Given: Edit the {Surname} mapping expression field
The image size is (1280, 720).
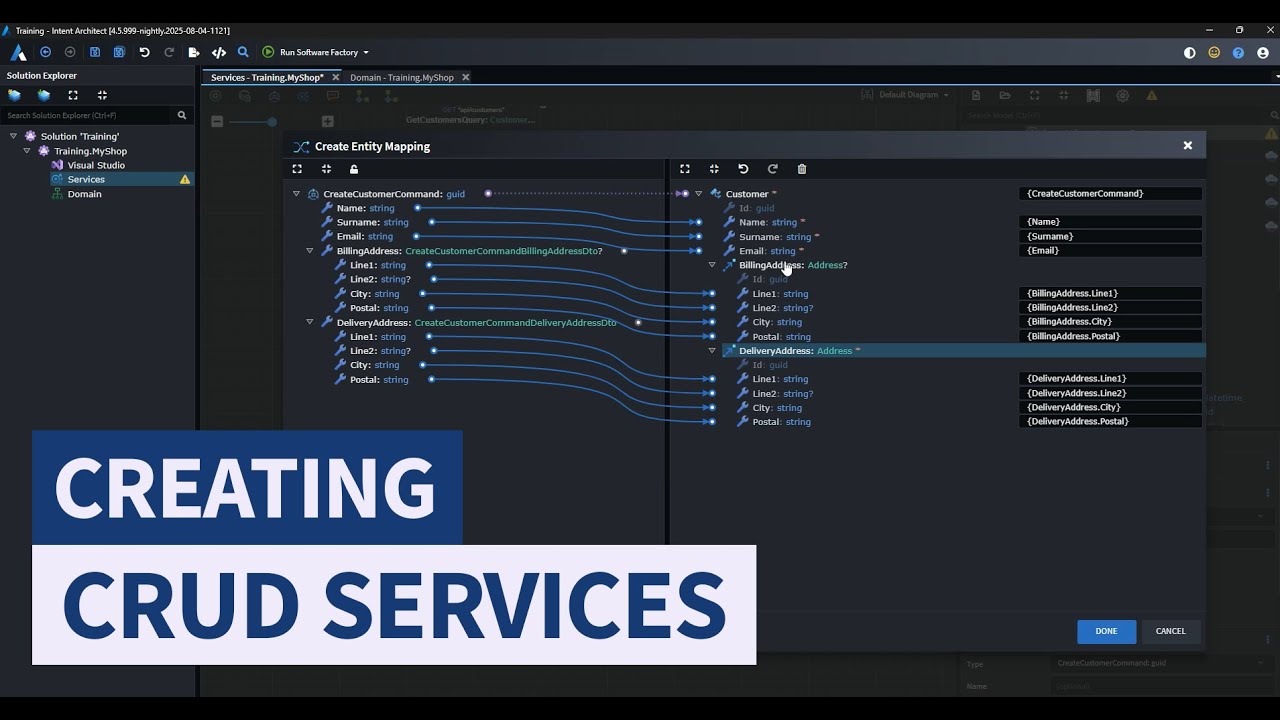Looking at the screenshot, I should pyautogui.click(x=1110, y=237).
